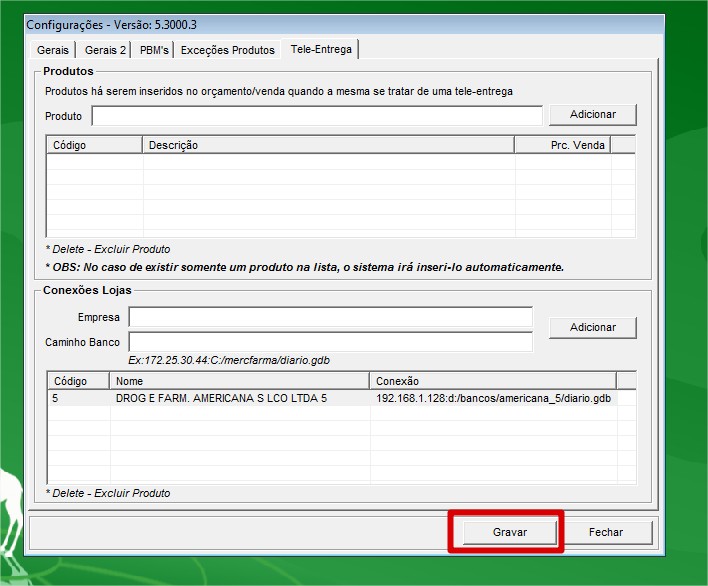
Task: Click the Código header in the Produtos table
Action: coord(94,145)
